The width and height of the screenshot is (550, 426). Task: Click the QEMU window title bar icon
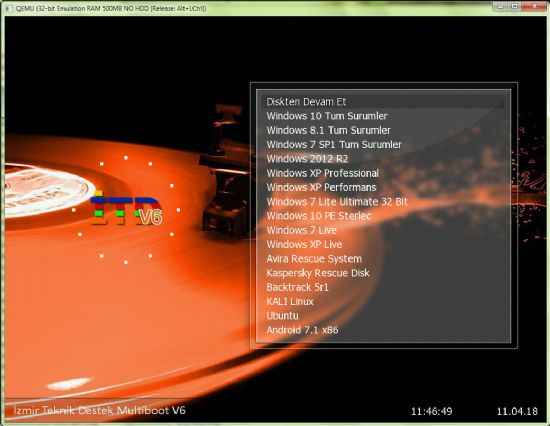pyautogui.click(x=8, y=8)
